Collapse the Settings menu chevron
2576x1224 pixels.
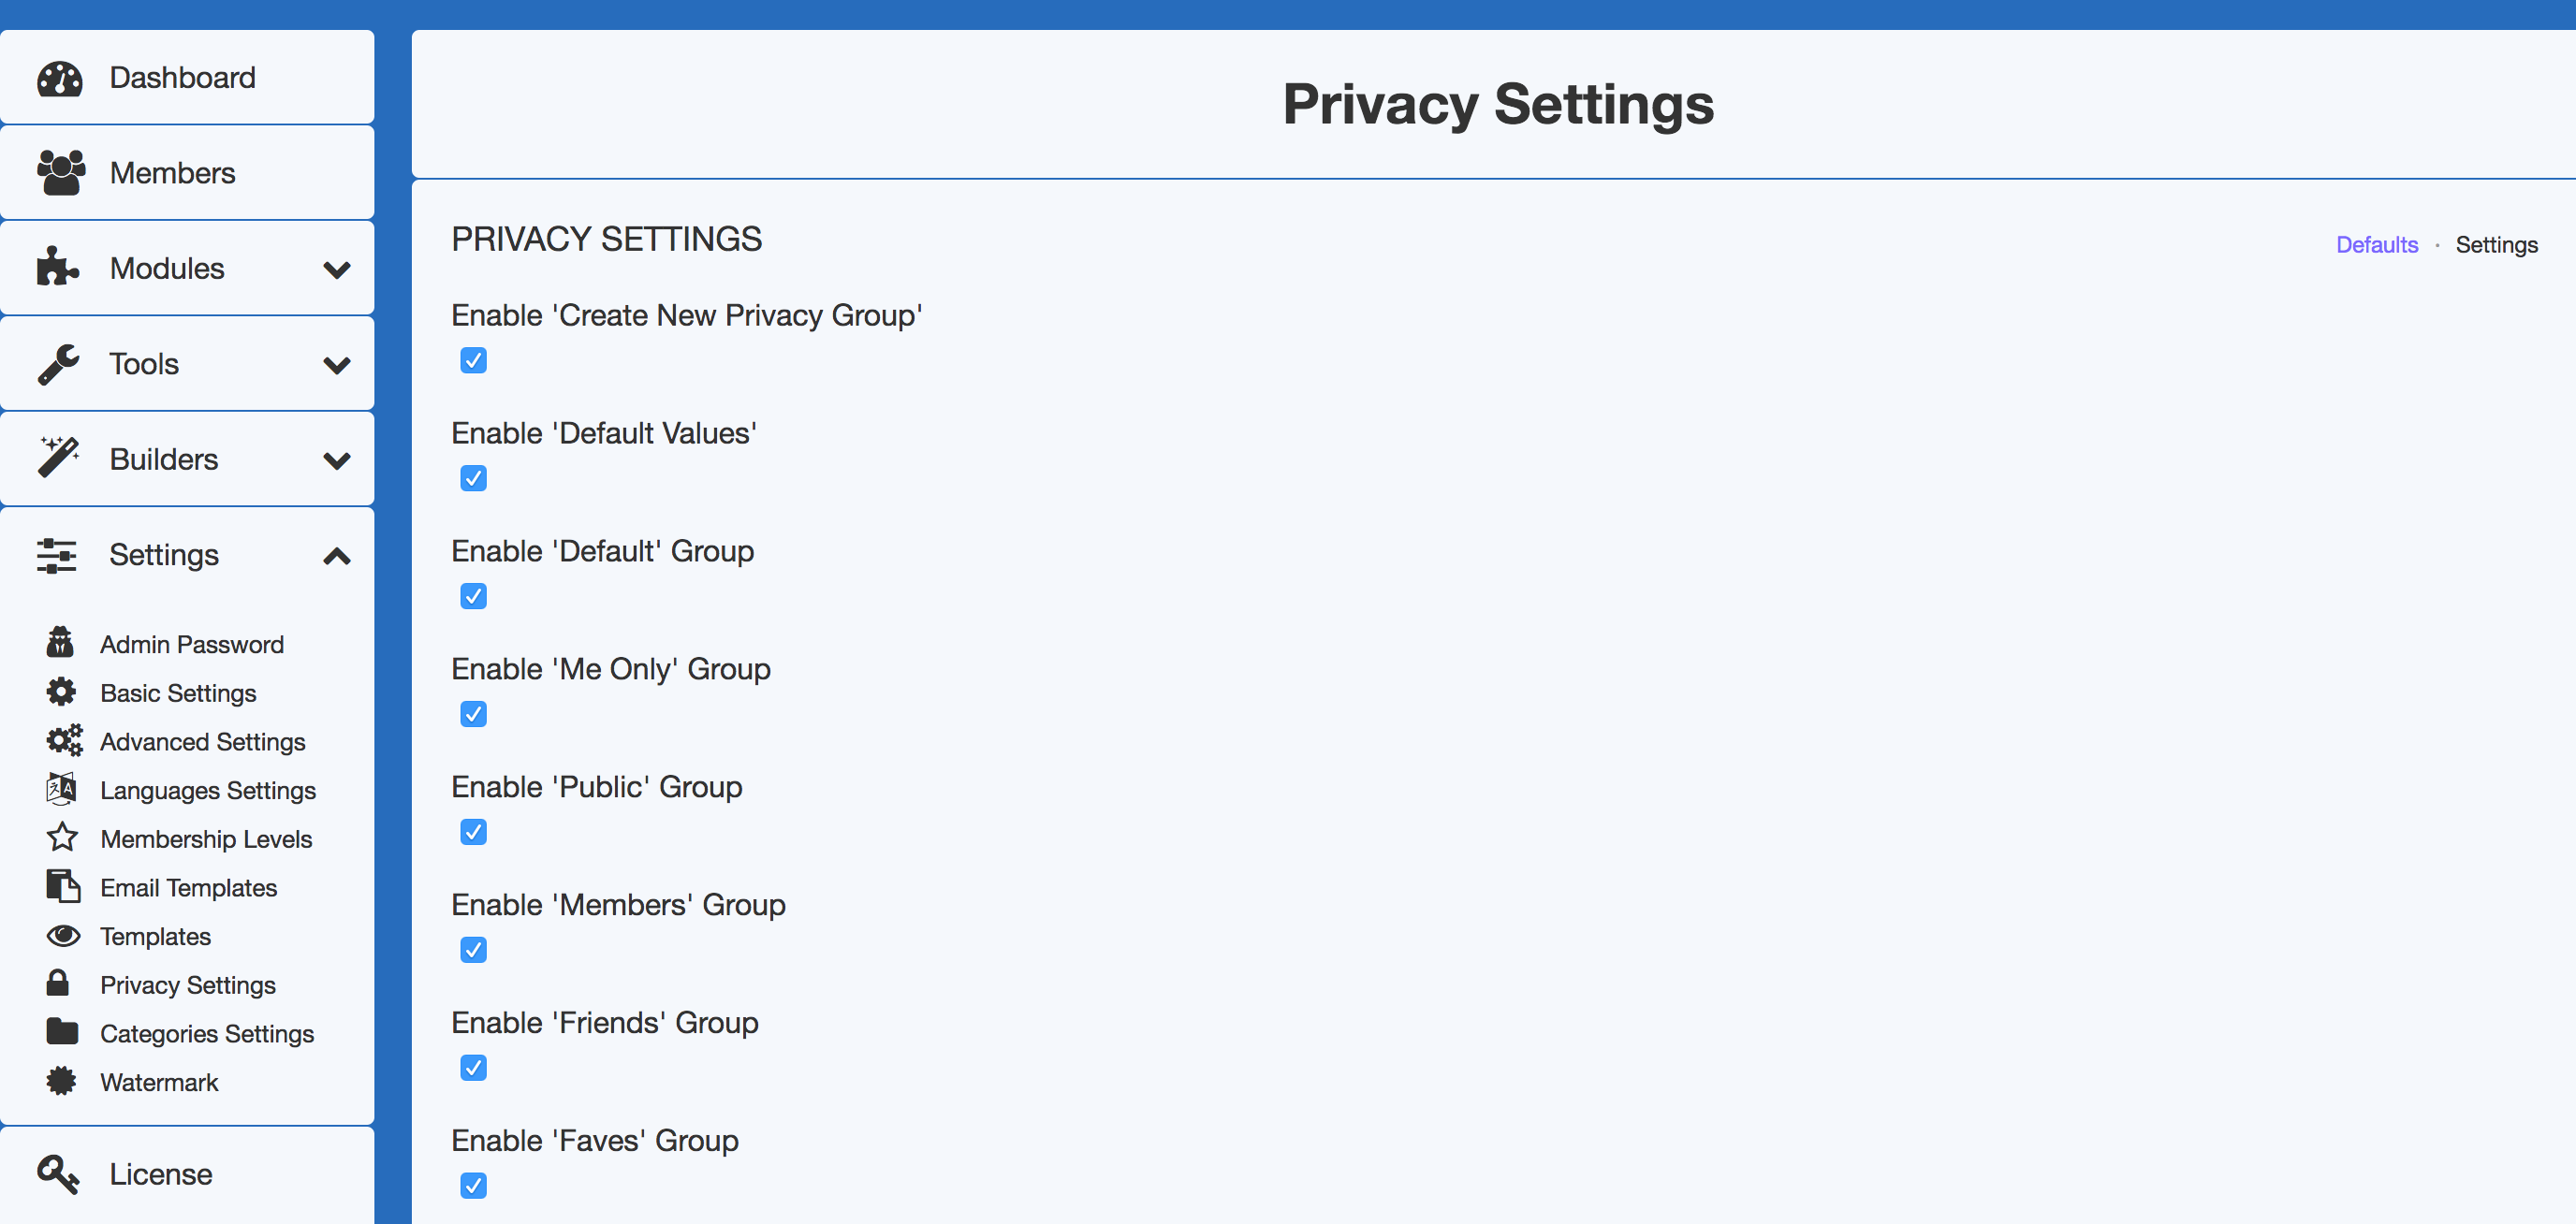click(x=337, y=556)
